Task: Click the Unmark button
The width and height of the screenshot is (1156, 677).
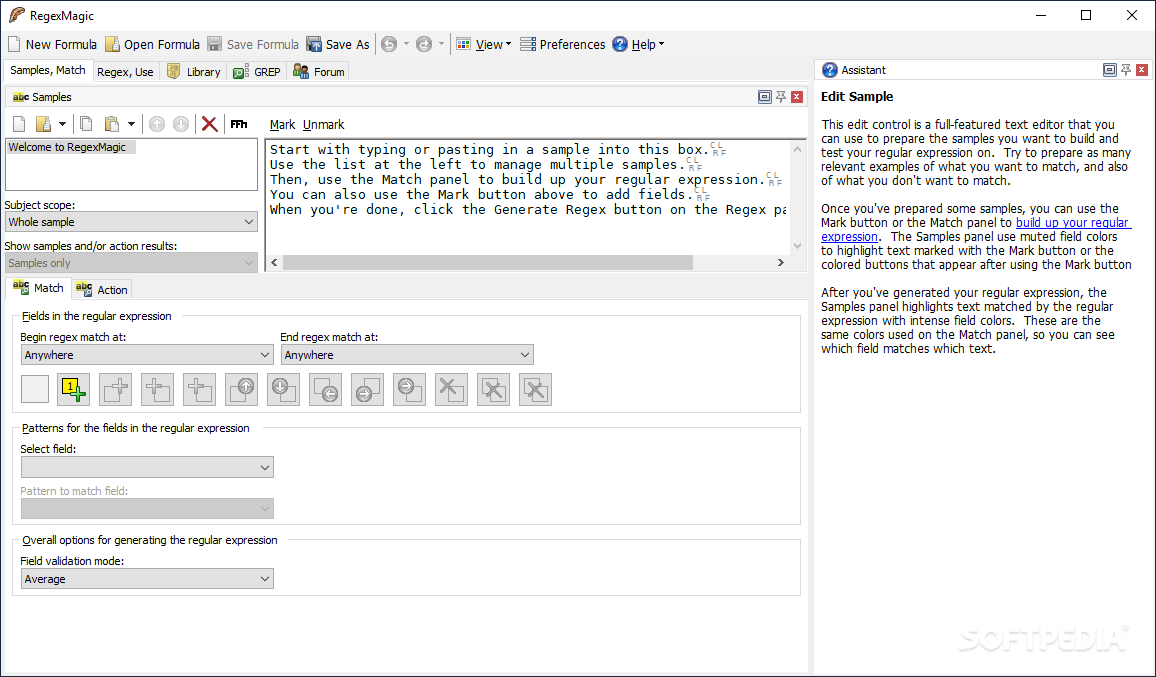Action: 324,125
